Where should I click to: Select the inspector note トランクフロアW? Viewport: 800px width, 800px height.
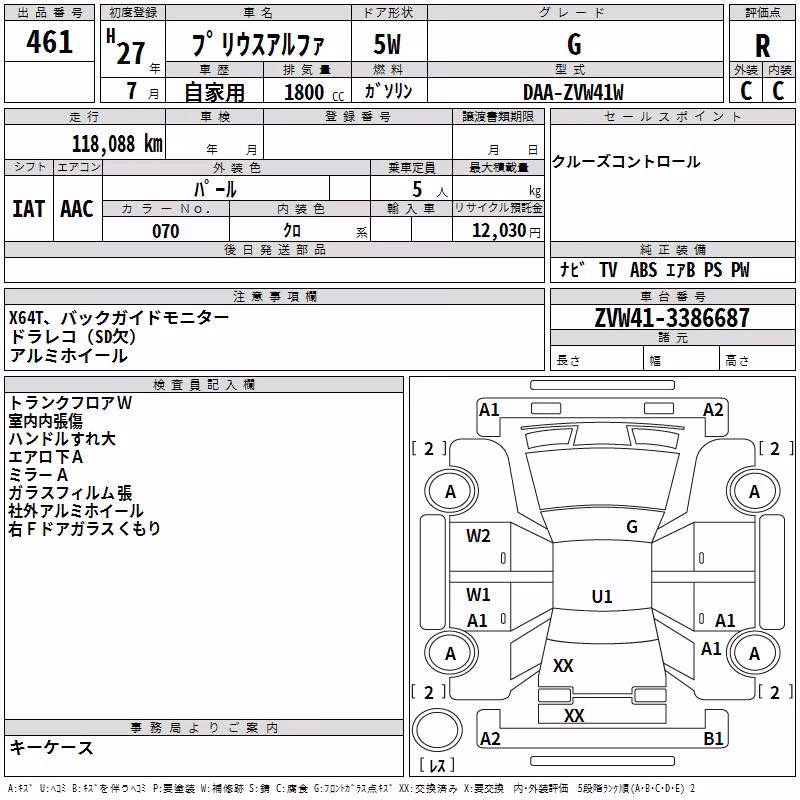pos(70,403)
